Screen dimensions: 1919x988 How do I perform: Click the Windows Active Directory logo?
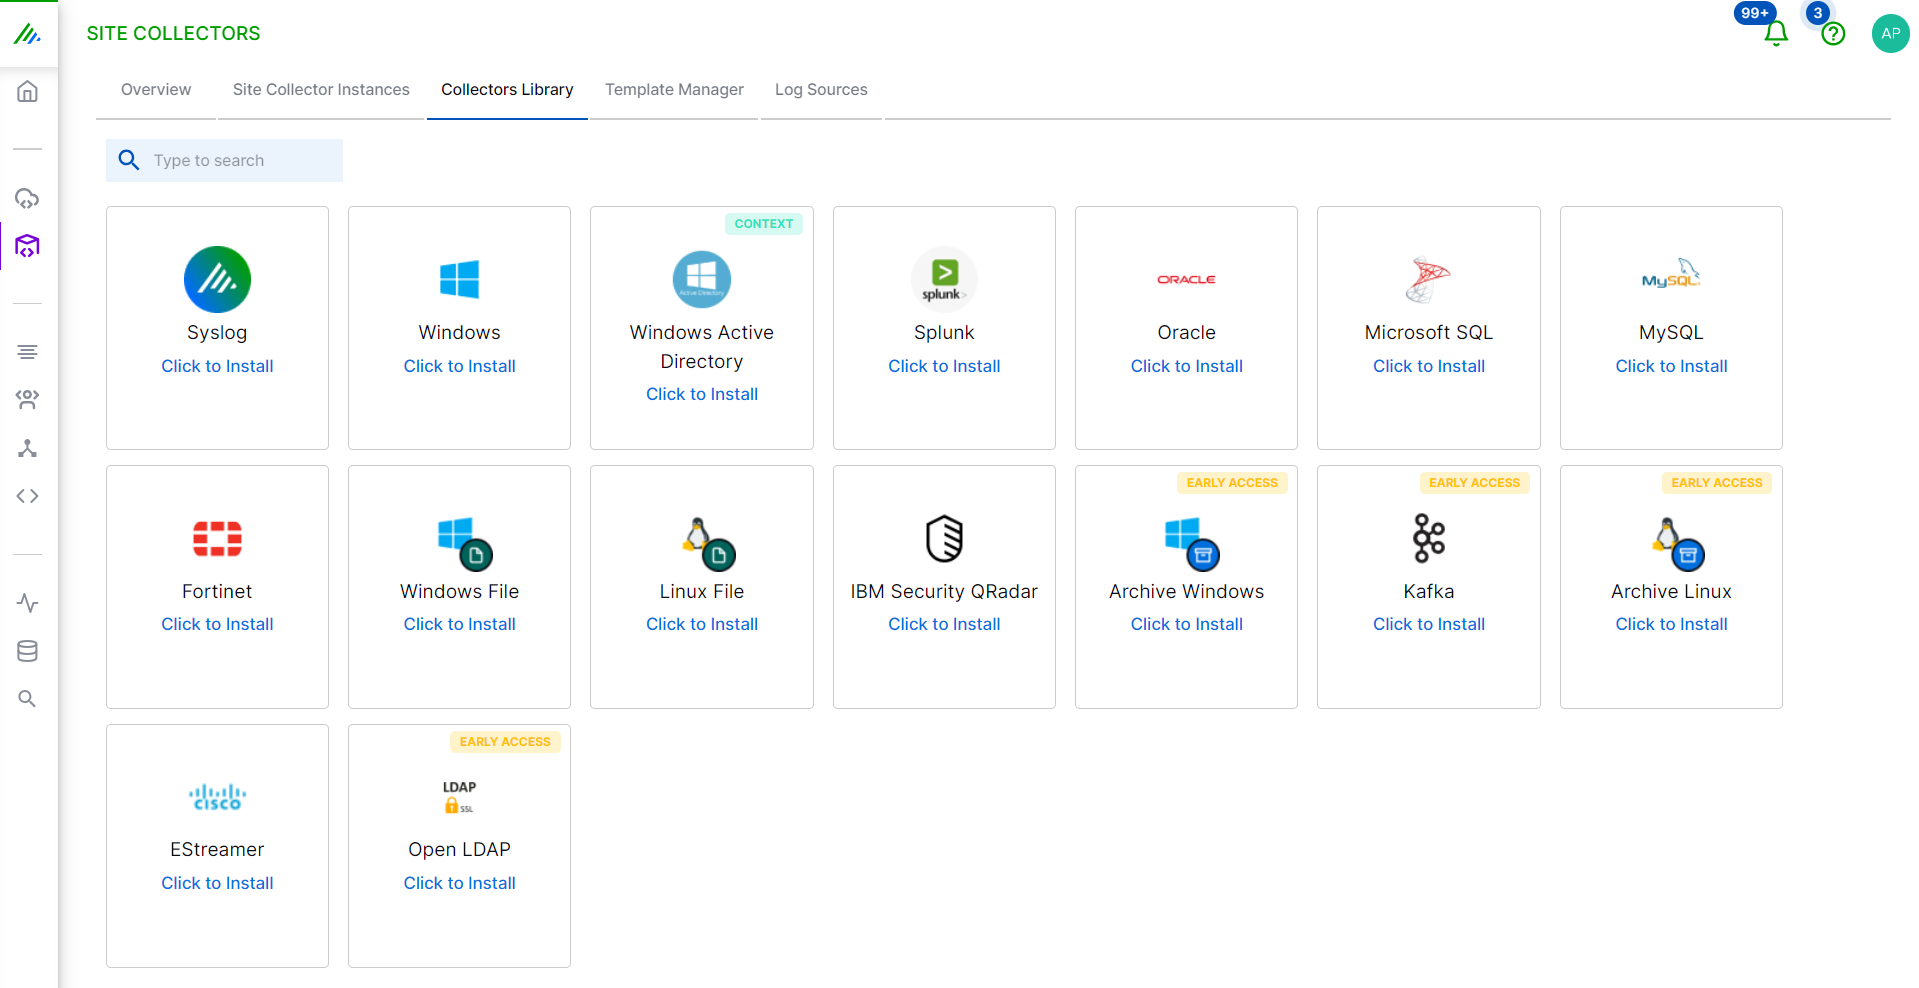702,279
